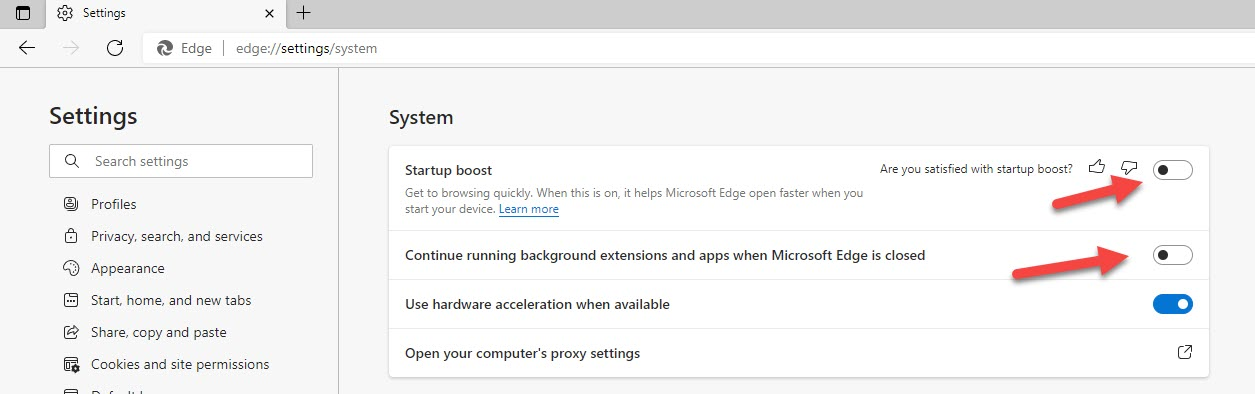Image resolution: width=1255 pixels, height=394 pixels.
Task: Open Privacy, search, and services settings
Action: (177, 236)
